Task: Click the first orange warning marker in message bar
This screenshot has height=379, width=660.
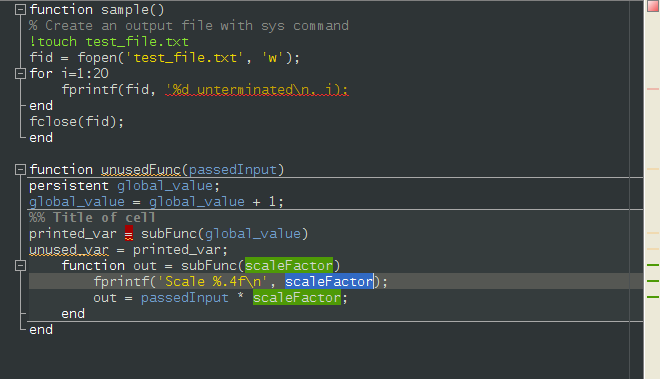Action: click(x=652, y=169)
